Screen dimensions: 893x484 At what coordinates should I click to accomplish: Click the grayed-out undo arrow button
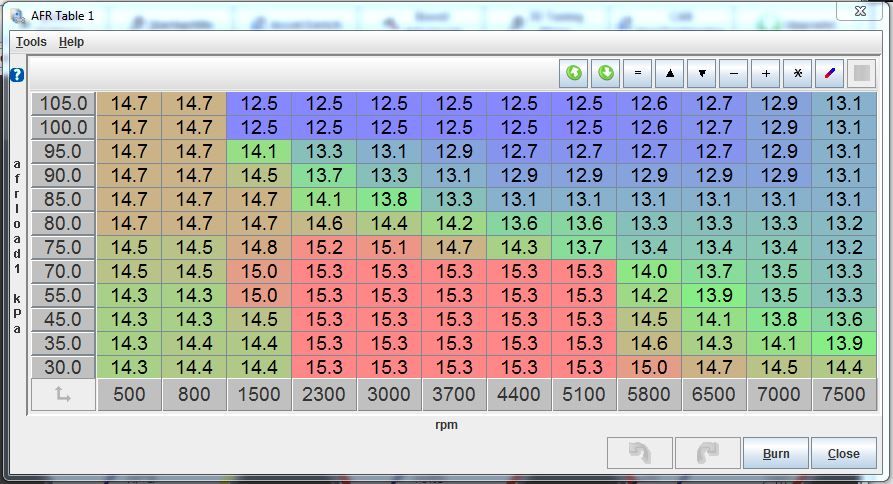click(x=640, y=453)
